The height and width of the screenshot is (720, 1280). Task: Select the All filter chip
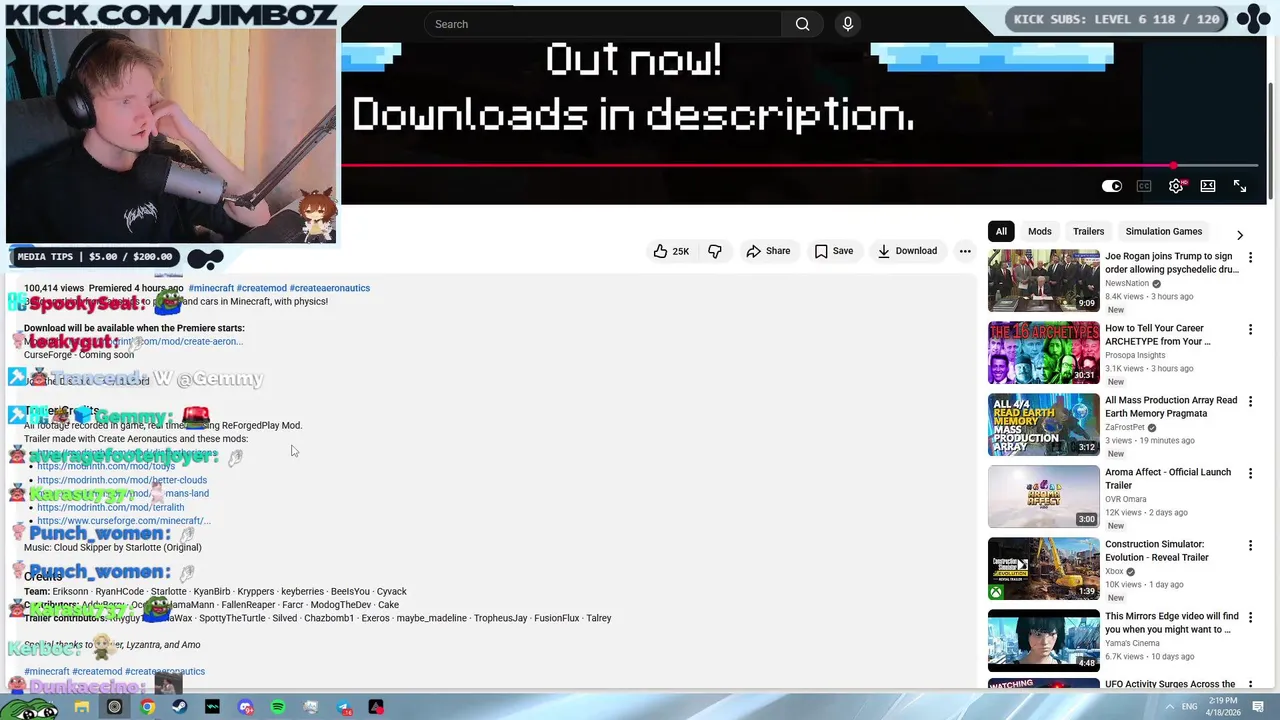coord(1001,231)
